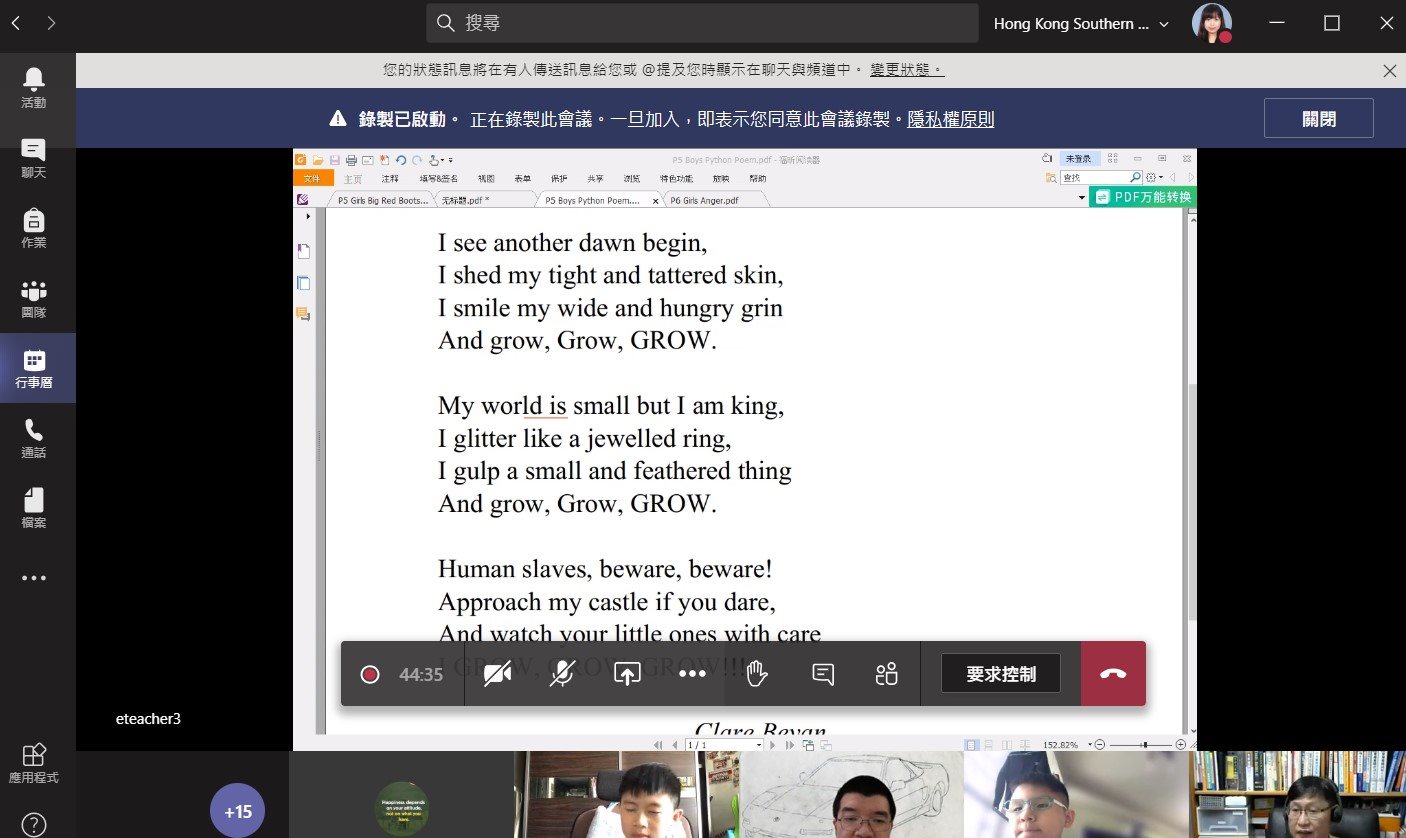
Task: Expand the hidden sidebar apps ellipsis
Action: tap(33, 578)
